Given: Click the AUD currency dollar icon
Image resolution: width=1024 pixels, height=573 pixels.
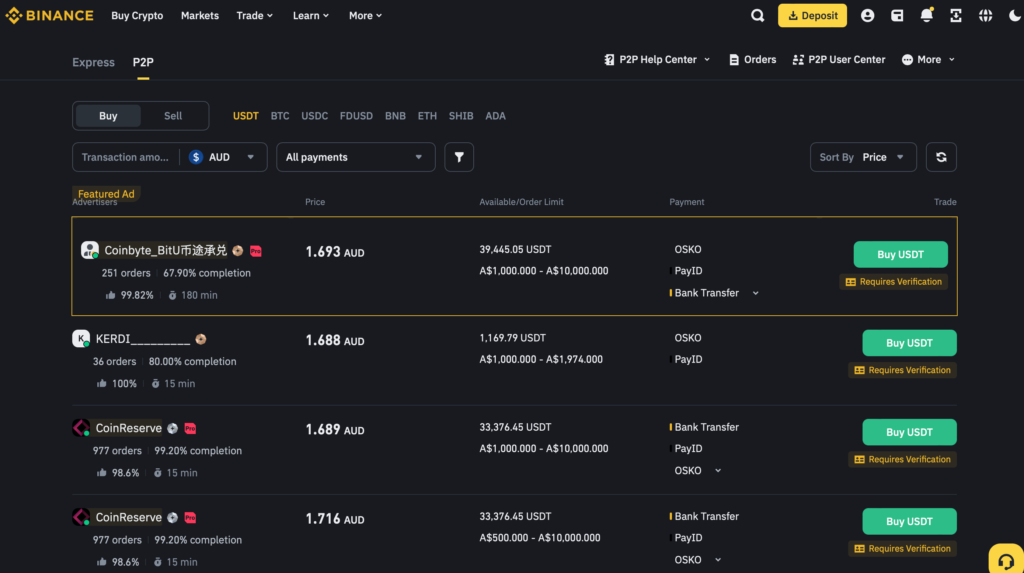Looking at the screenshot, I should pyautogui.click(x=196, y=157).
